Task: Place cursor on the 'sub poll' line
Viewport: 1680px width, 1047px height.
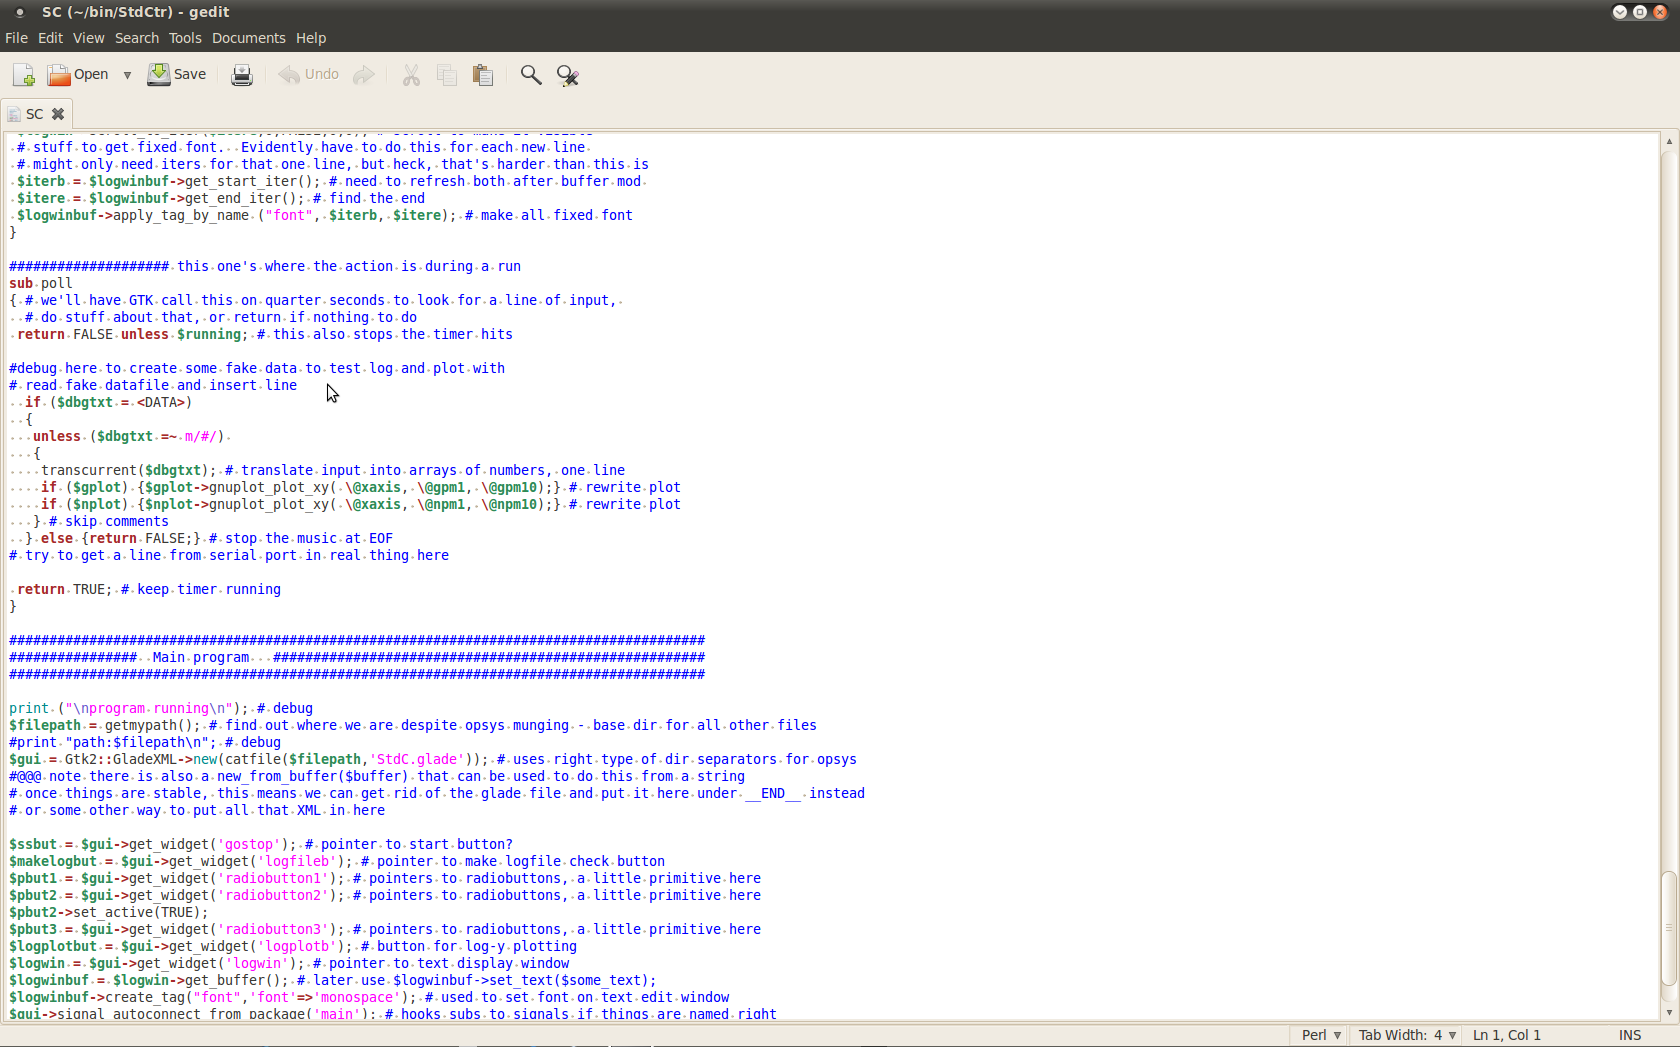Action: click(x=41, y=283)
